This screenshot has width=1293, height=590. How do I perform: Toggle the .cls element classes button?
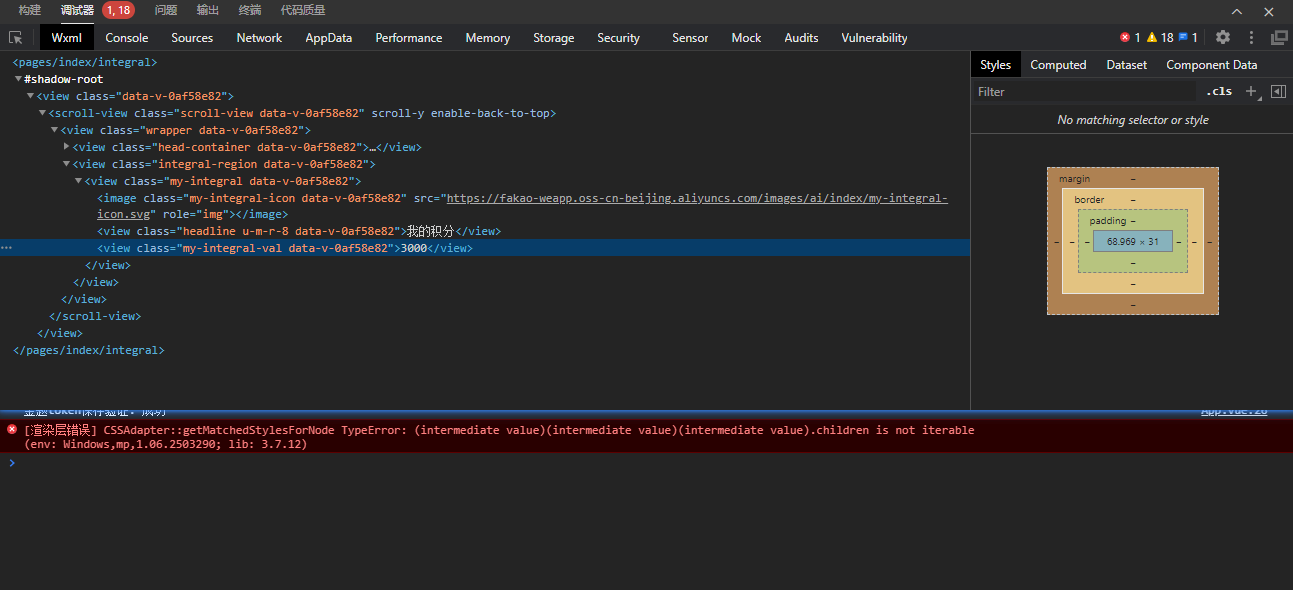[x=1219, y=91]
